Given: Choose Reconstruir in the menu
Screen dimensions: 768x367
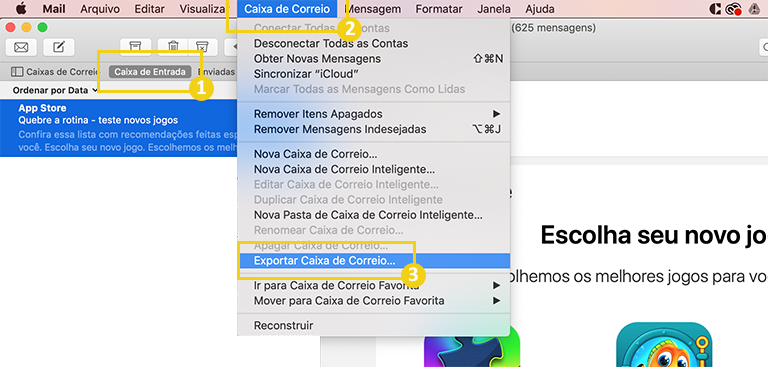Looking at the screenshot, I should [374, 325].
